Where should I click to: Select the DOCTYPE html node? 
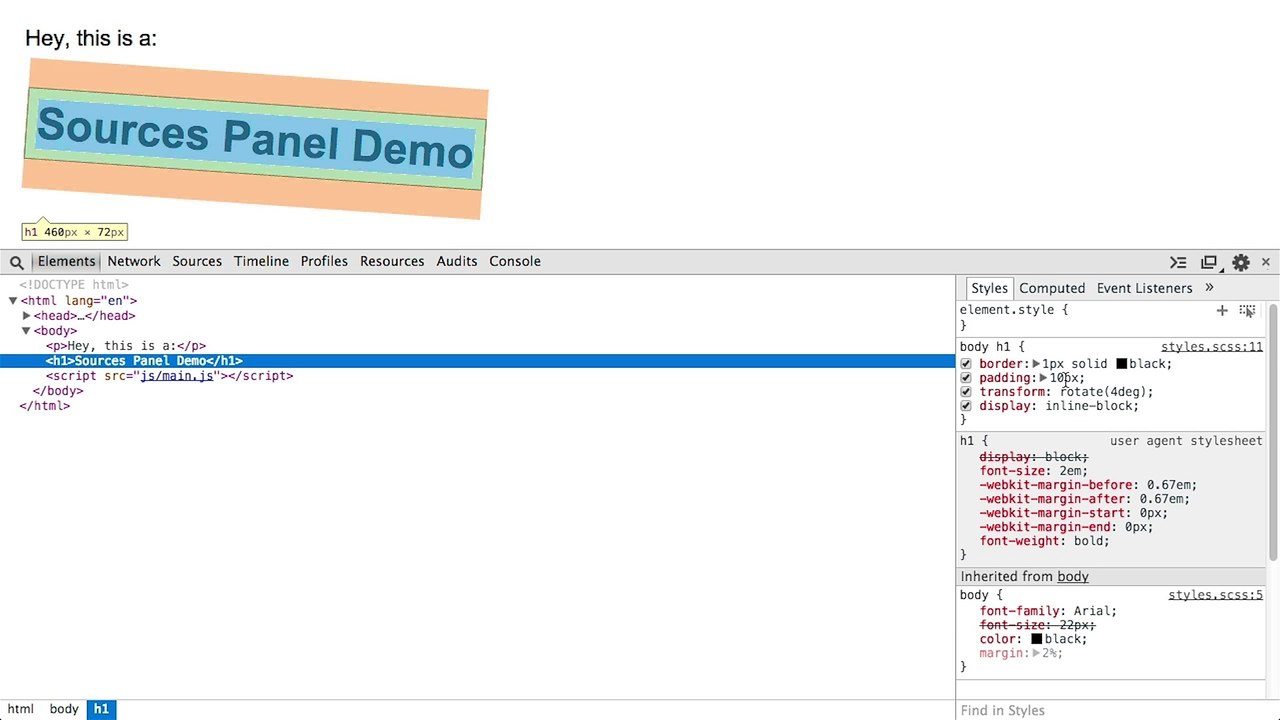tap(74, 285)
